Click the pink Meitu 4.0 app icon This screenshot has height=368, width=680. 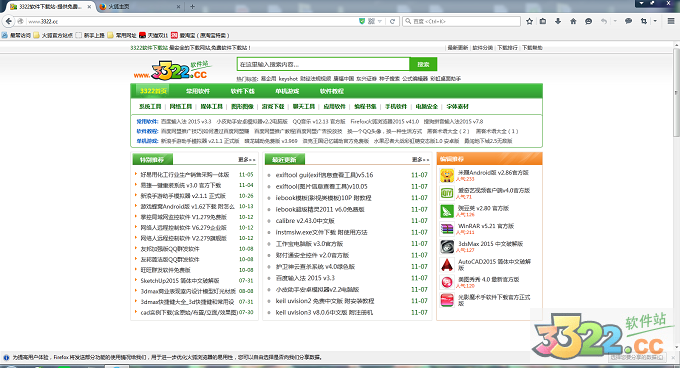pos(447,282)
